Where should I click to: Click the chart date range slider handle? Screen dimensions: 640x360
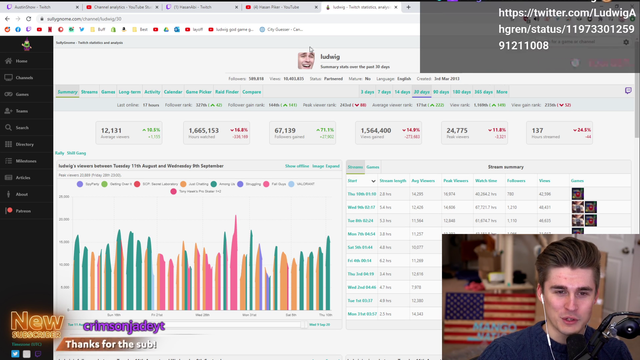[304, 325]
